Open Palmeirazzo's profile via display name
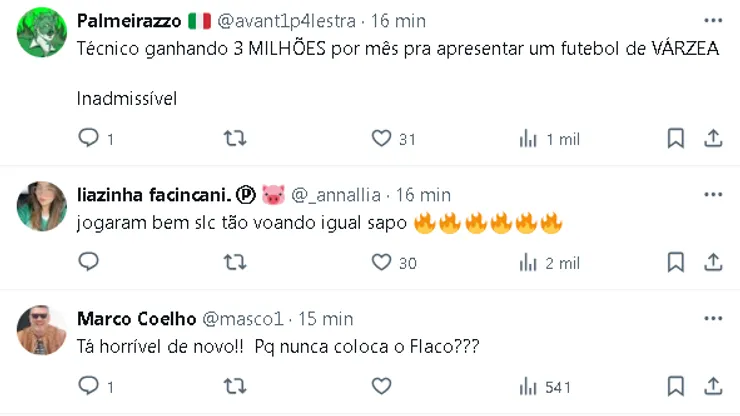The width and height of the screenshot is (740, 416). pos(129,21)
